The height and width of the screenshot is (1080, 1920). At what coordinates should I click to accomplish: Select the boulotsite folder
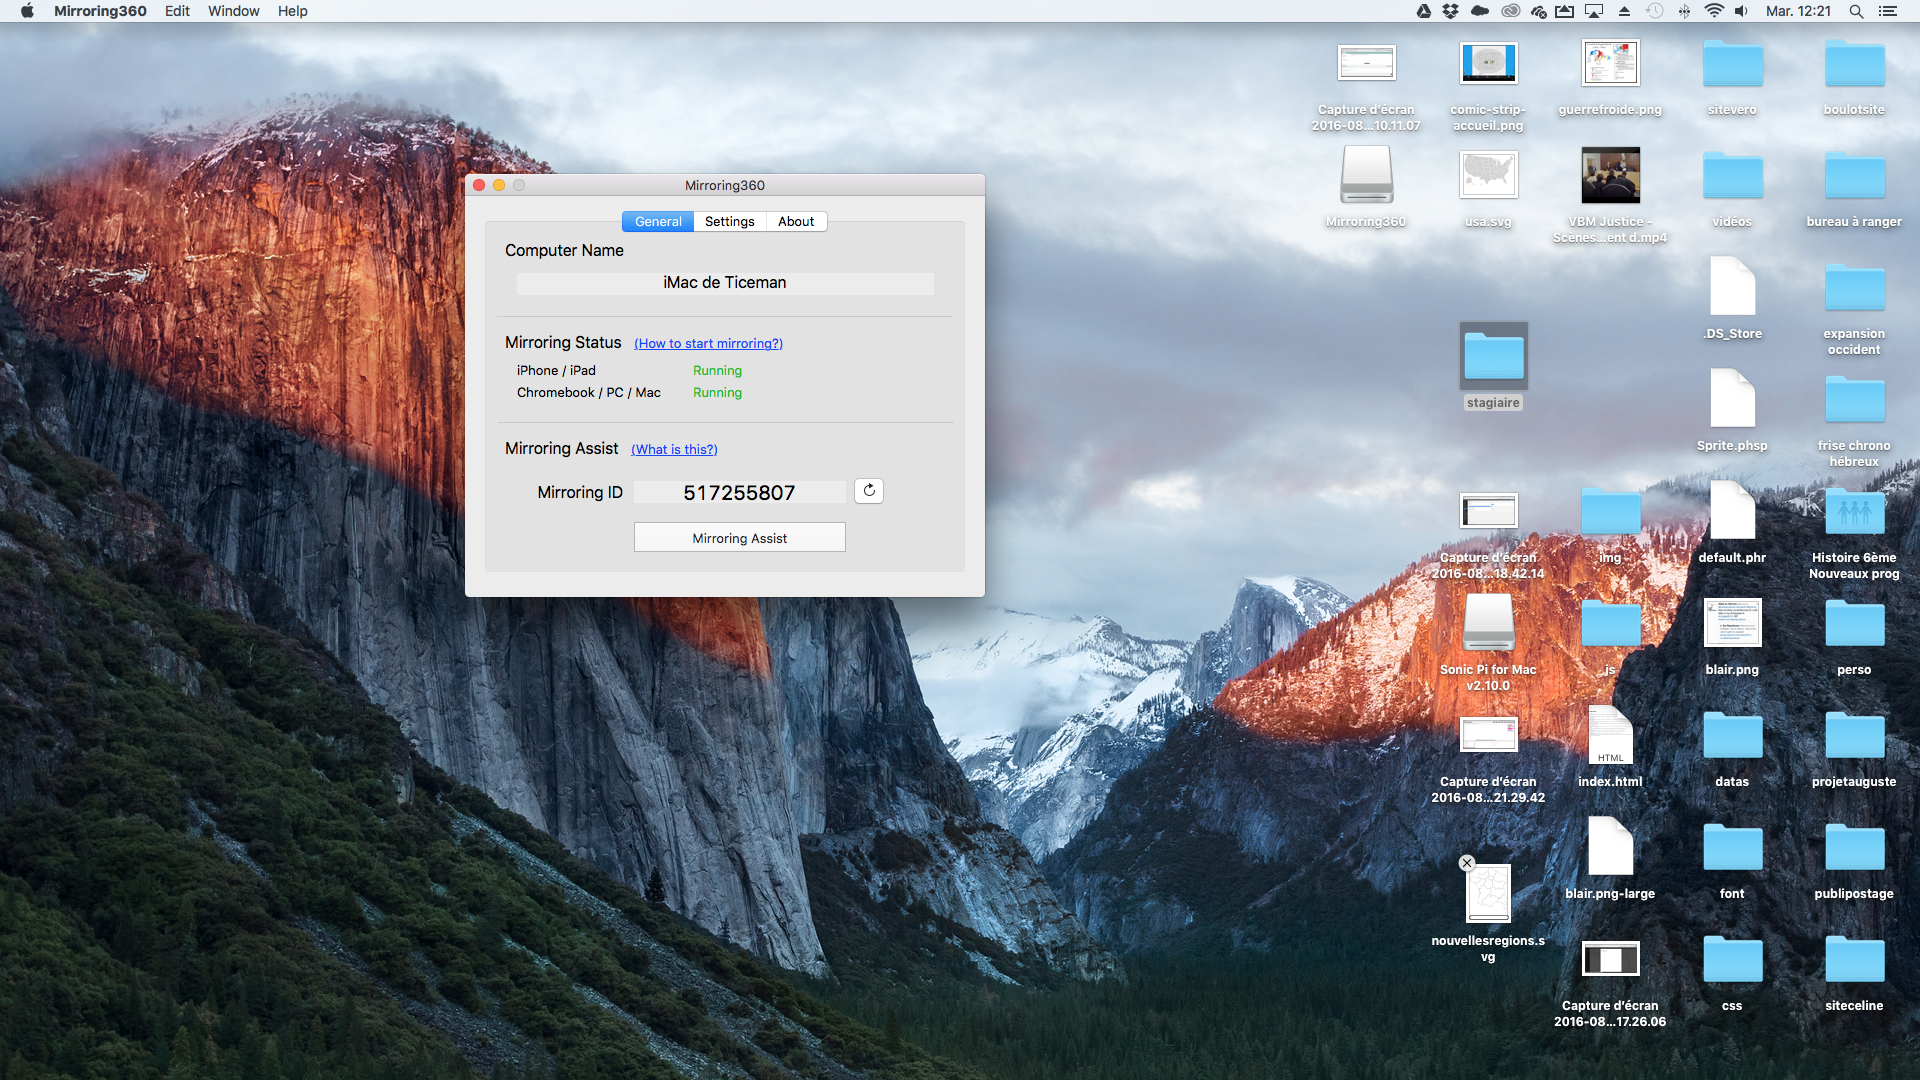click(x=1854, y=64)
